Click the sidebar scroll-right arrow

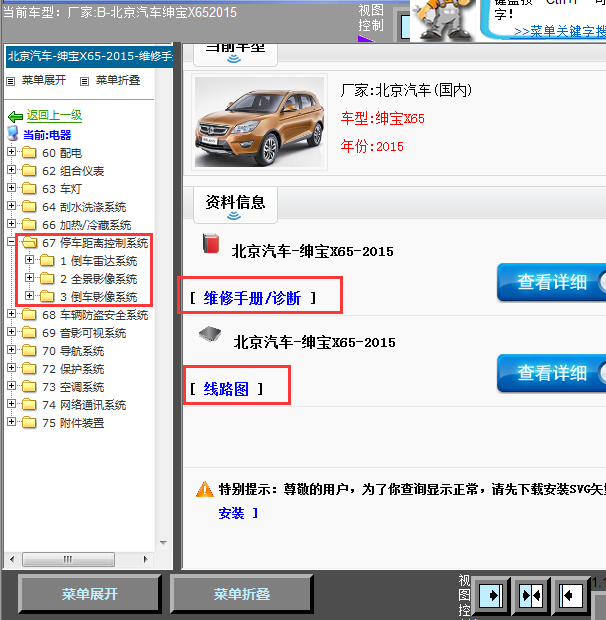[x=145, y=560]
